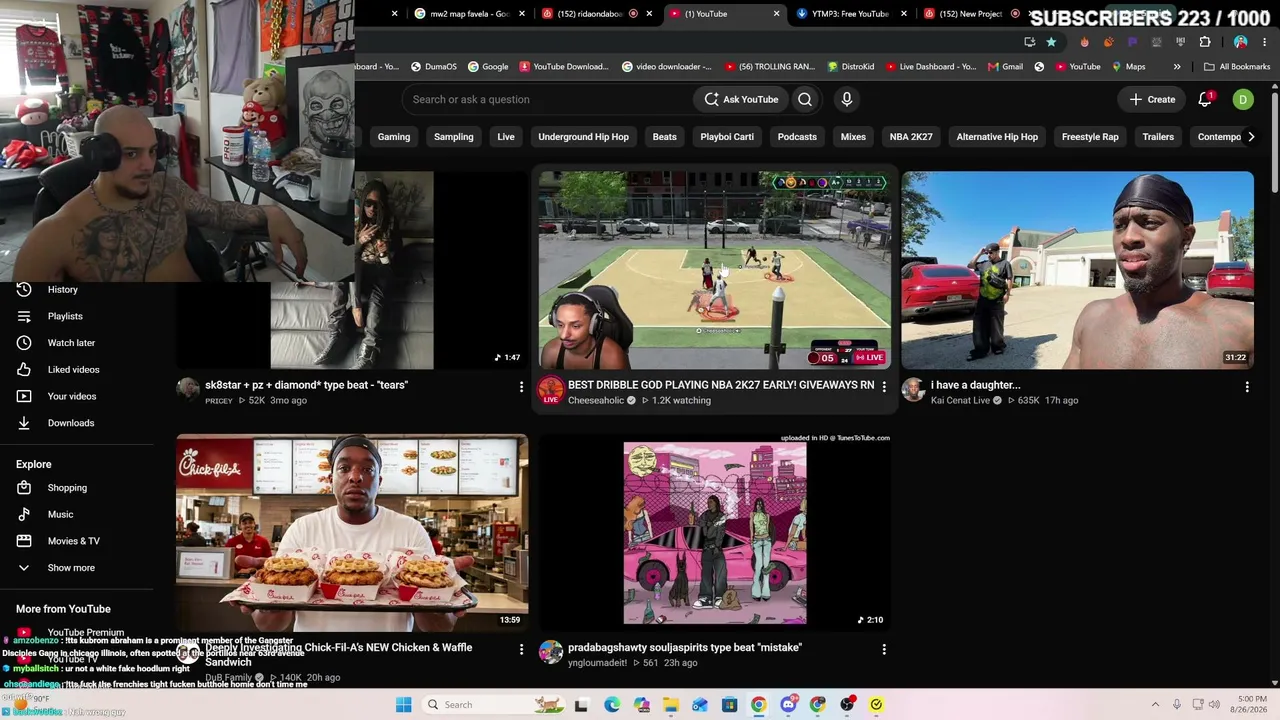Select the Mixes filter chip
This screenshot has width=1280, height=720.
point(853,137)
